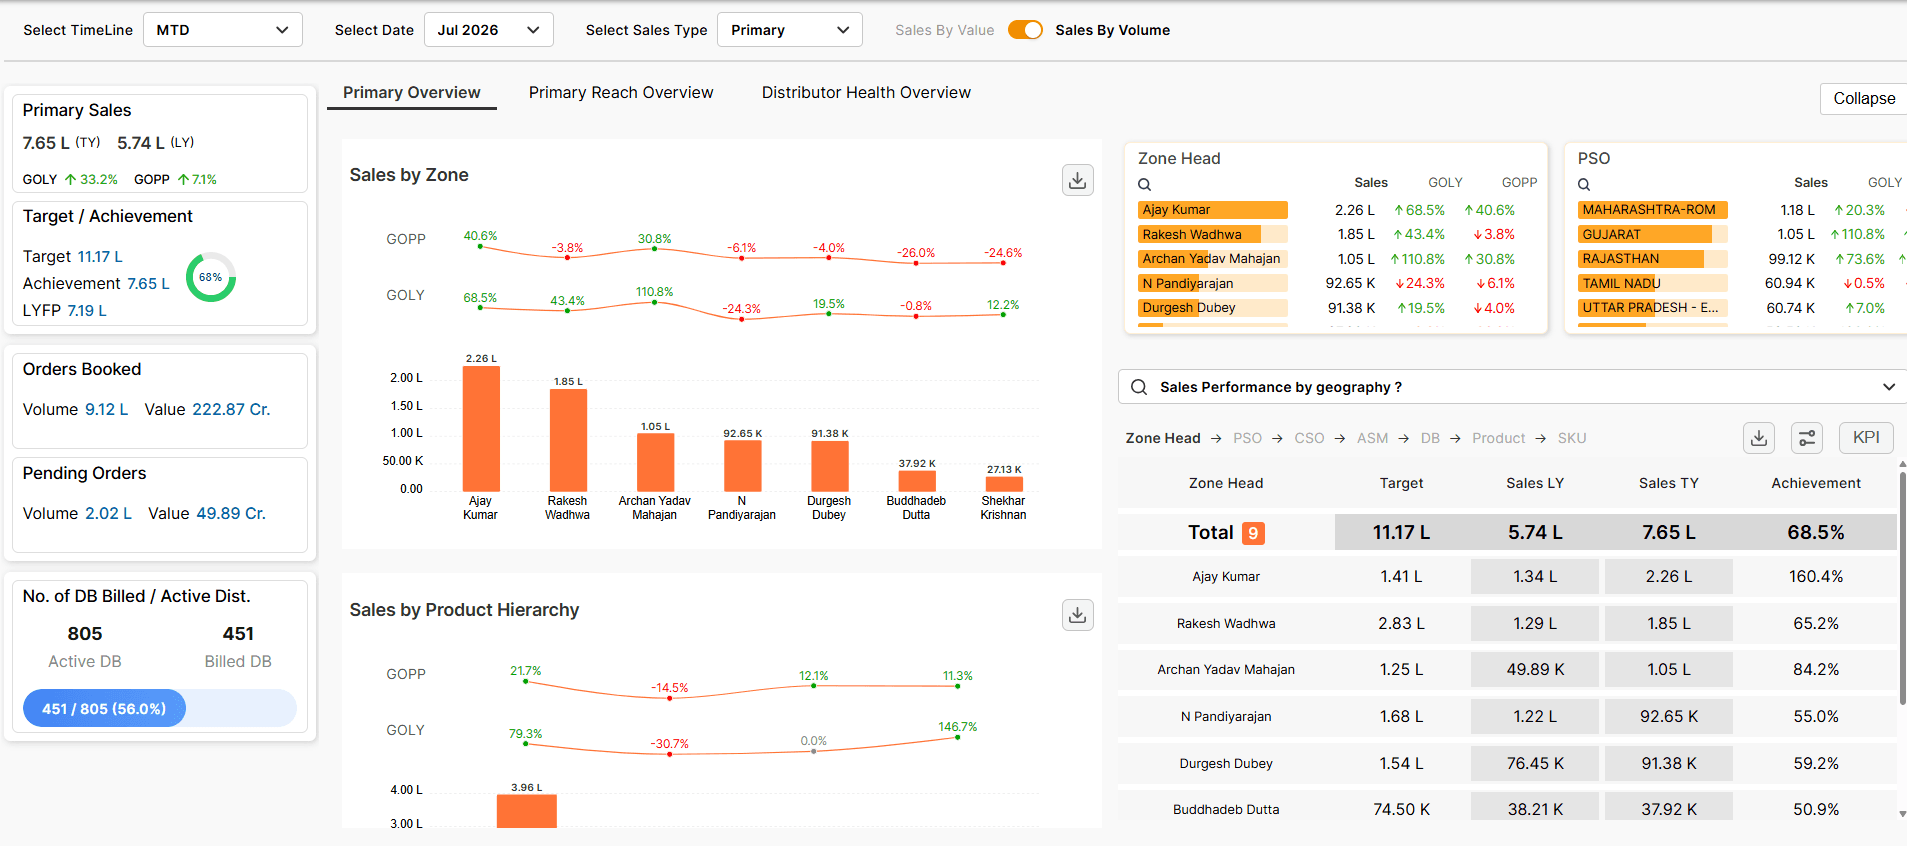Select CSO in the hierarchy breadcrumb
This screenshot has height=846, width=1907.
(x=1309, y=438)
